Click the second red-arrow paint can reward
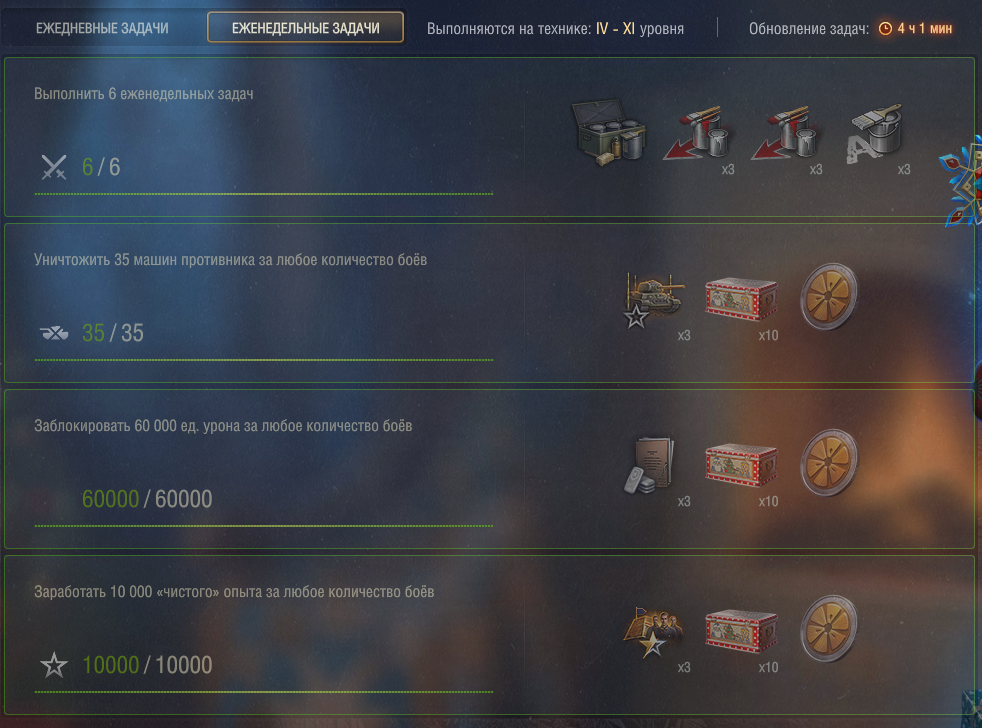The height and width of the screenshot is (728, 982). [785, 133]
